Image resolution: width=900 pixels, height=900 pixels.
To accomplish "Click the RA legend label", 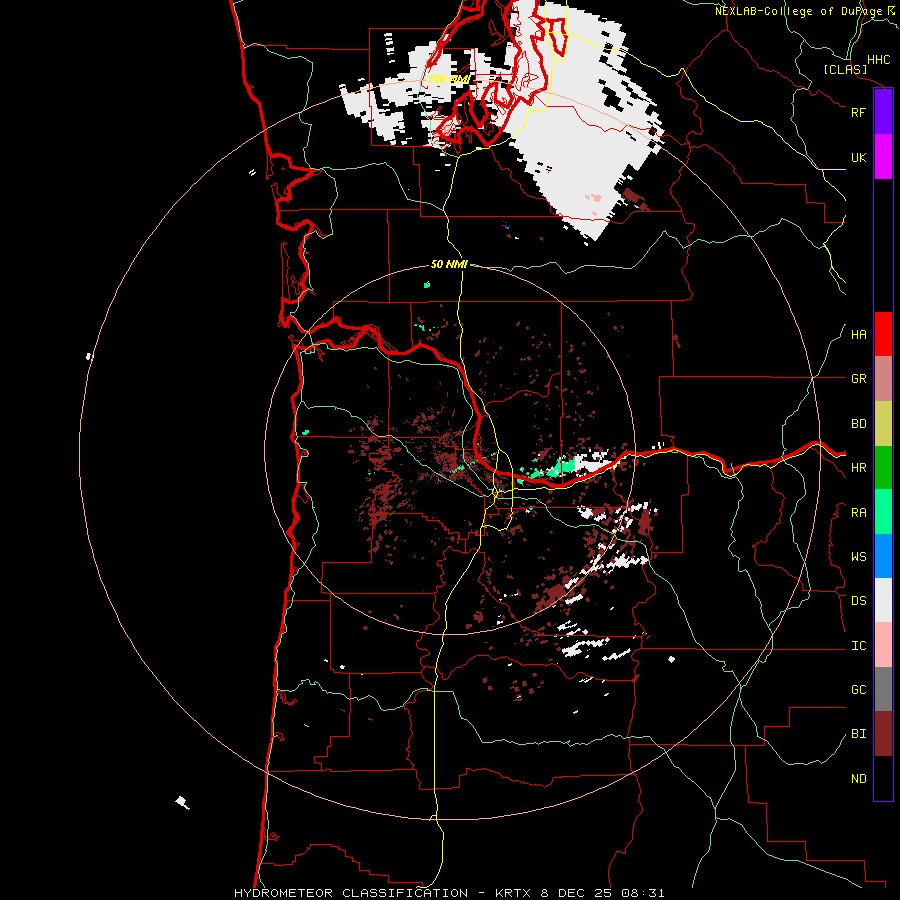I will pyautogui.click(x=858, y=513).
